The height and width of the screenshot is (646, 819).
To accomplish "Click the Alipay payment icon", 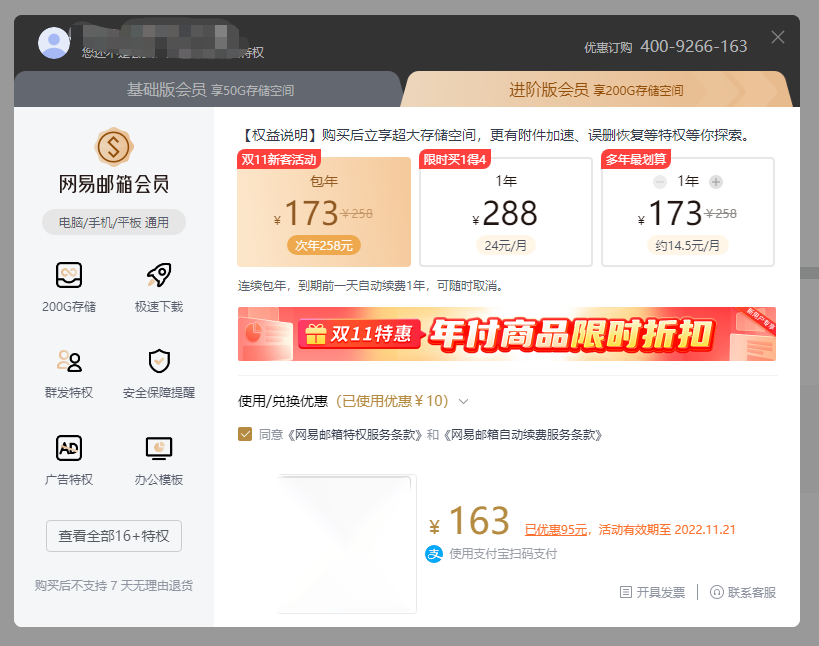I will point(432,554).
